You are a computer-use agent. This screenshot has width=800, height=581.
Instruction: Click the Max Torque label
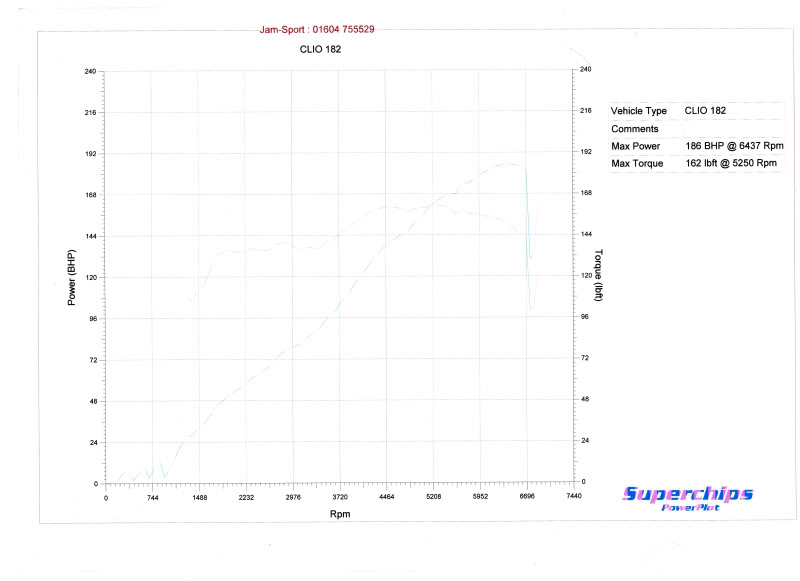(x=638, y=163)
